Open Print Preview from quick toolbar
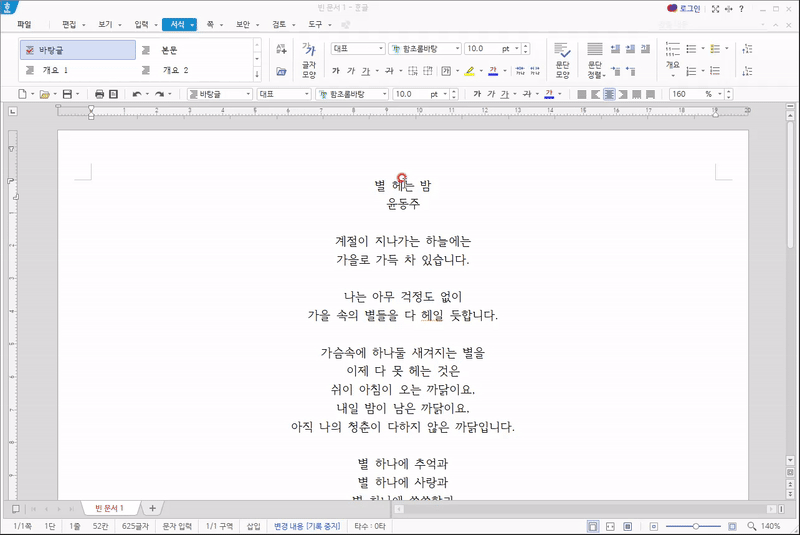Viewport: 800px width, 535px height. [113, 94]
